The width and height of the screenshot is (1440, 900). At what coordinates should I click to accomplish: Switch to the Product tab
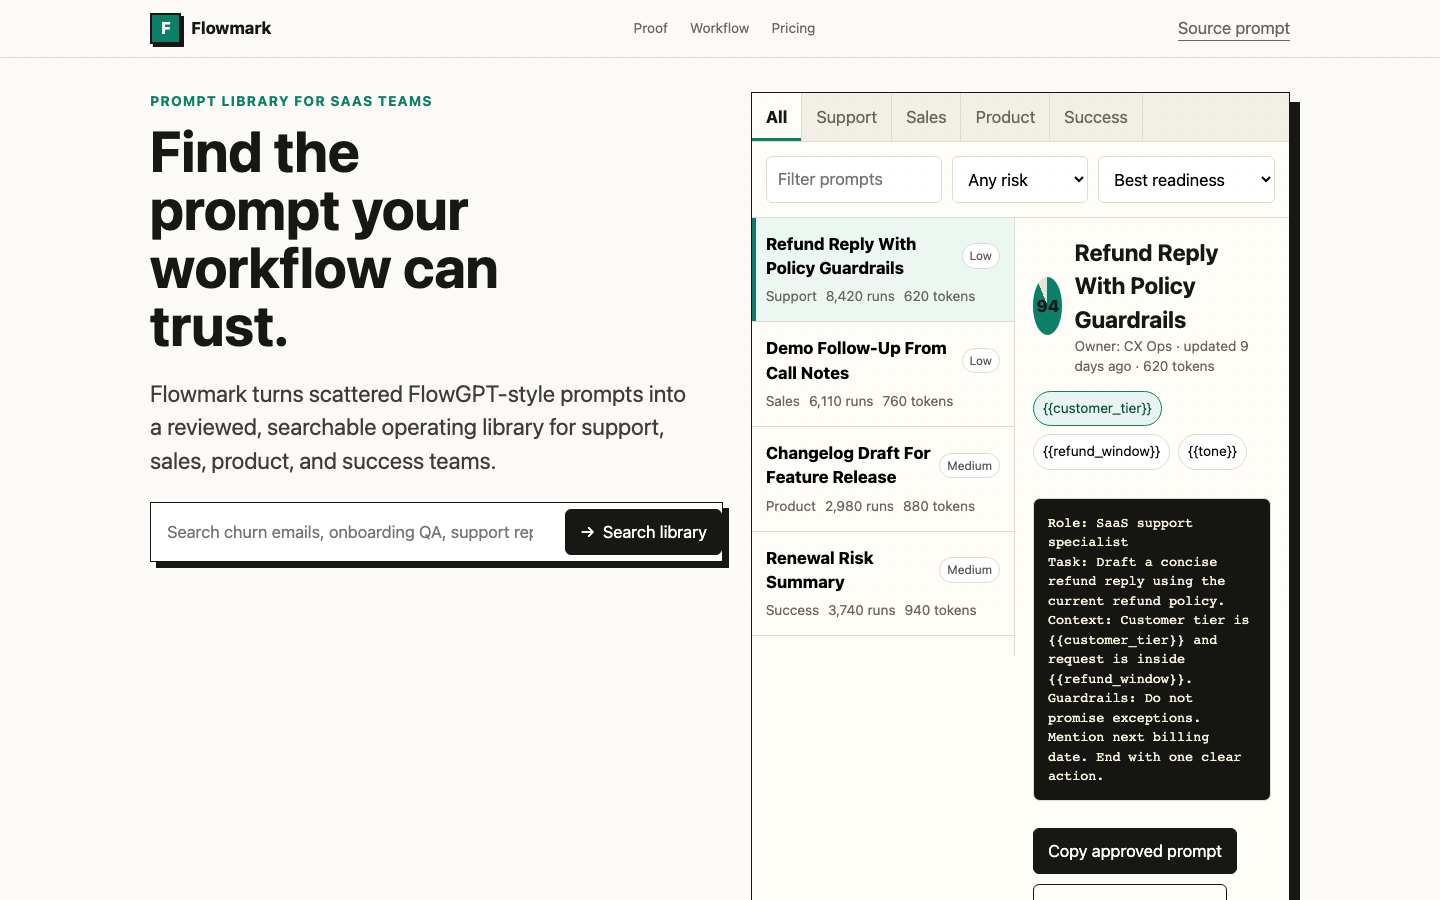[1005, 117]
